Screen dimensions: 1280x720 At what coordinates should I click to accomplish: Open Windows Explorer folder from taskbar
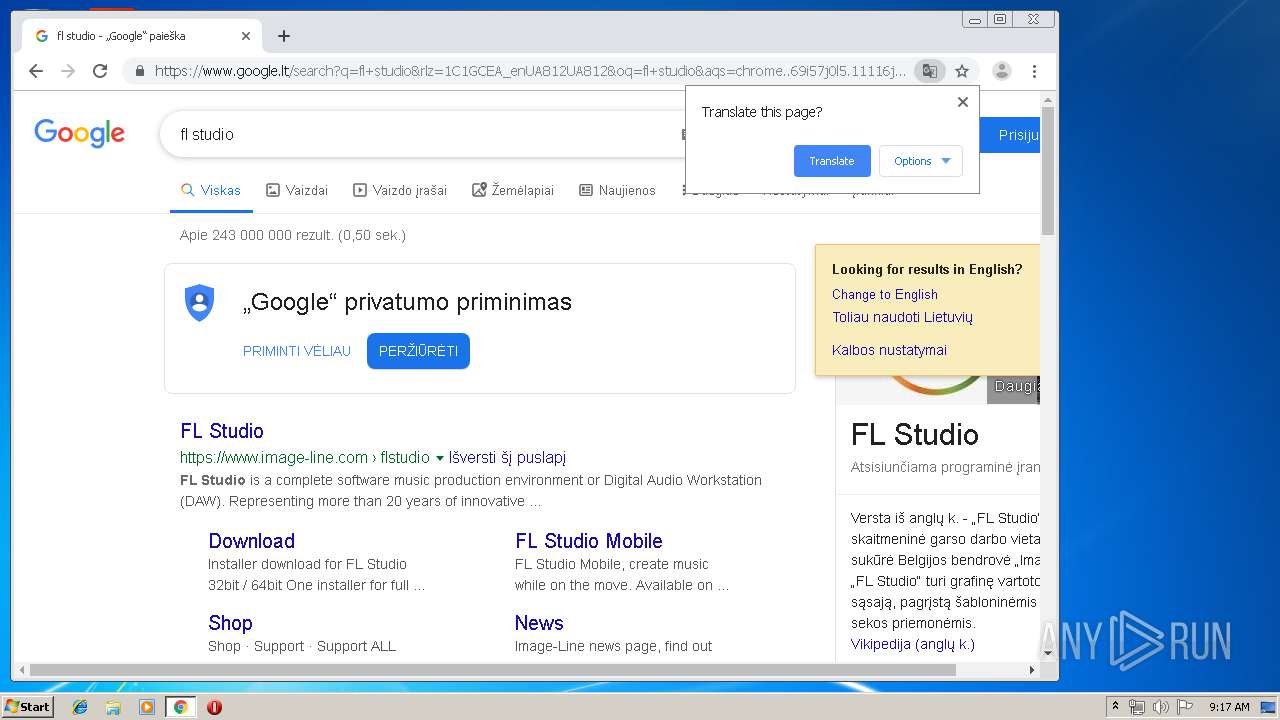click(x=113, y=707)
